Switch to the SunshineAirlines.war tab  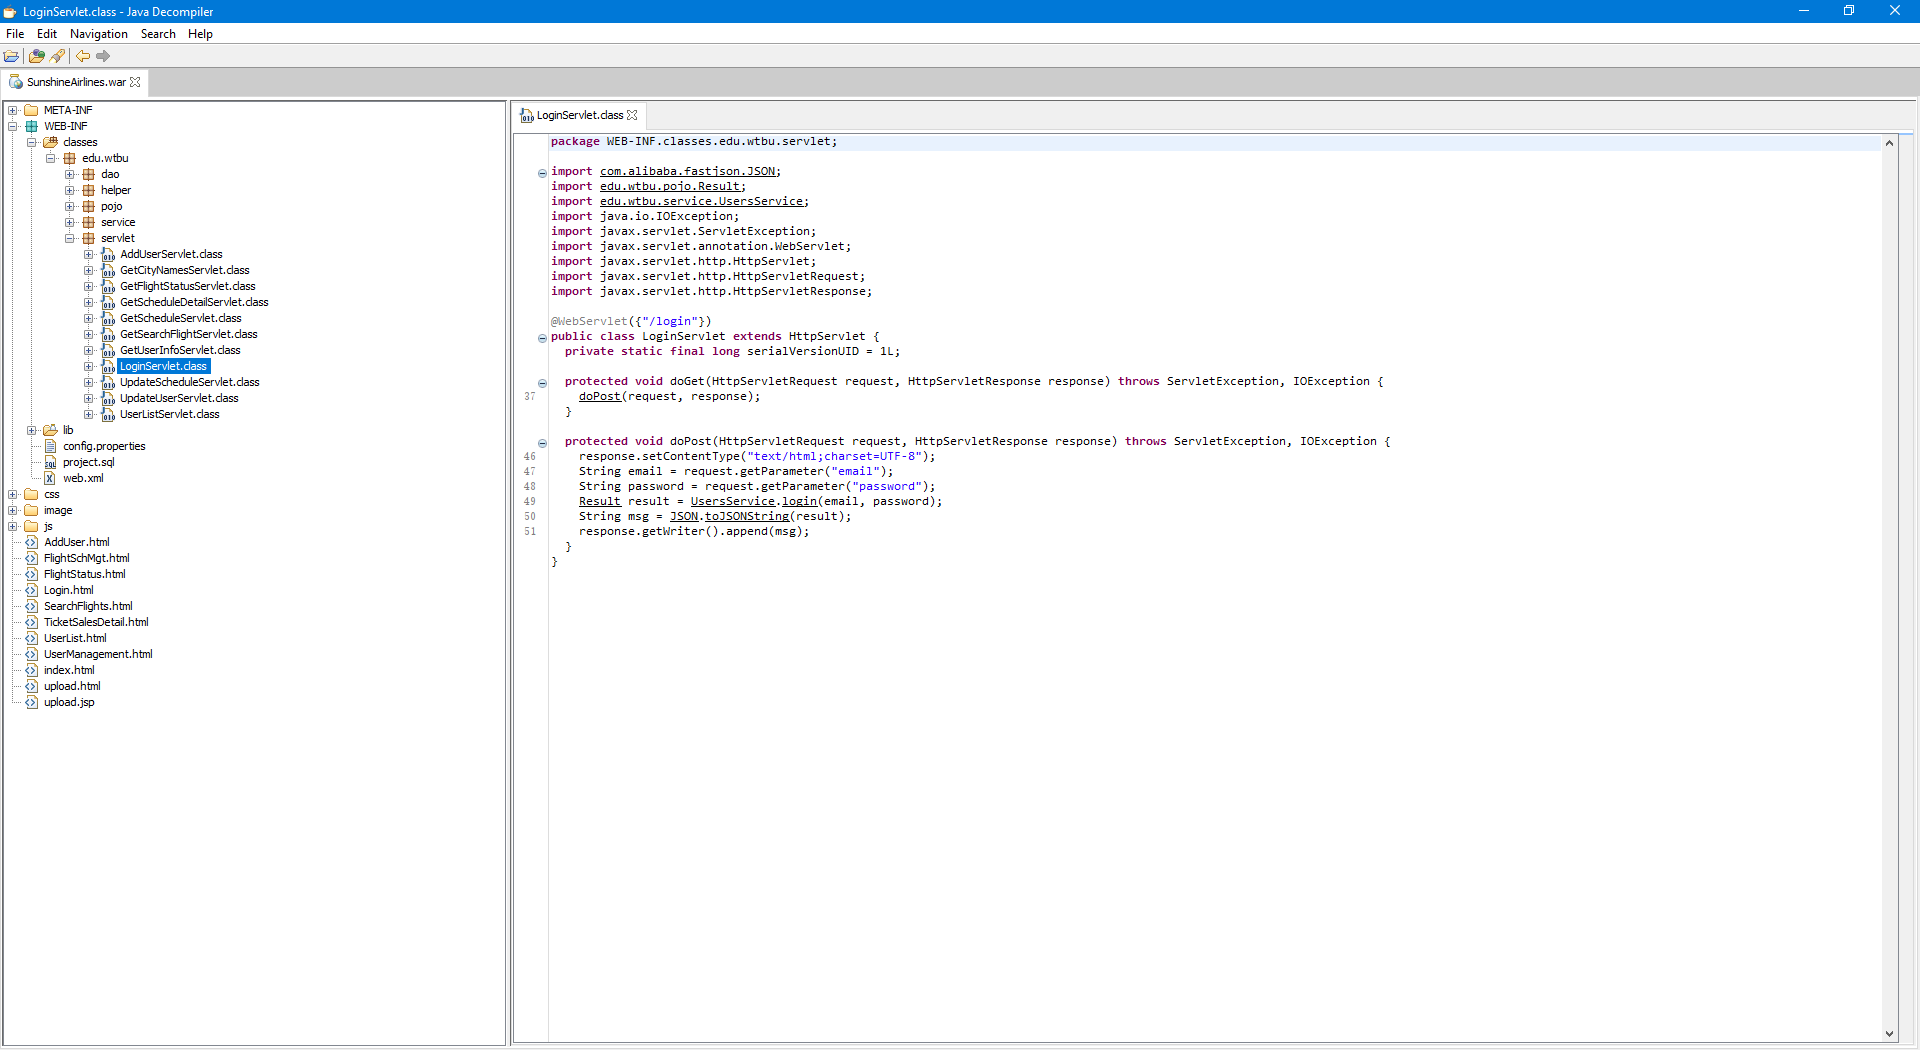pos(75,82)
